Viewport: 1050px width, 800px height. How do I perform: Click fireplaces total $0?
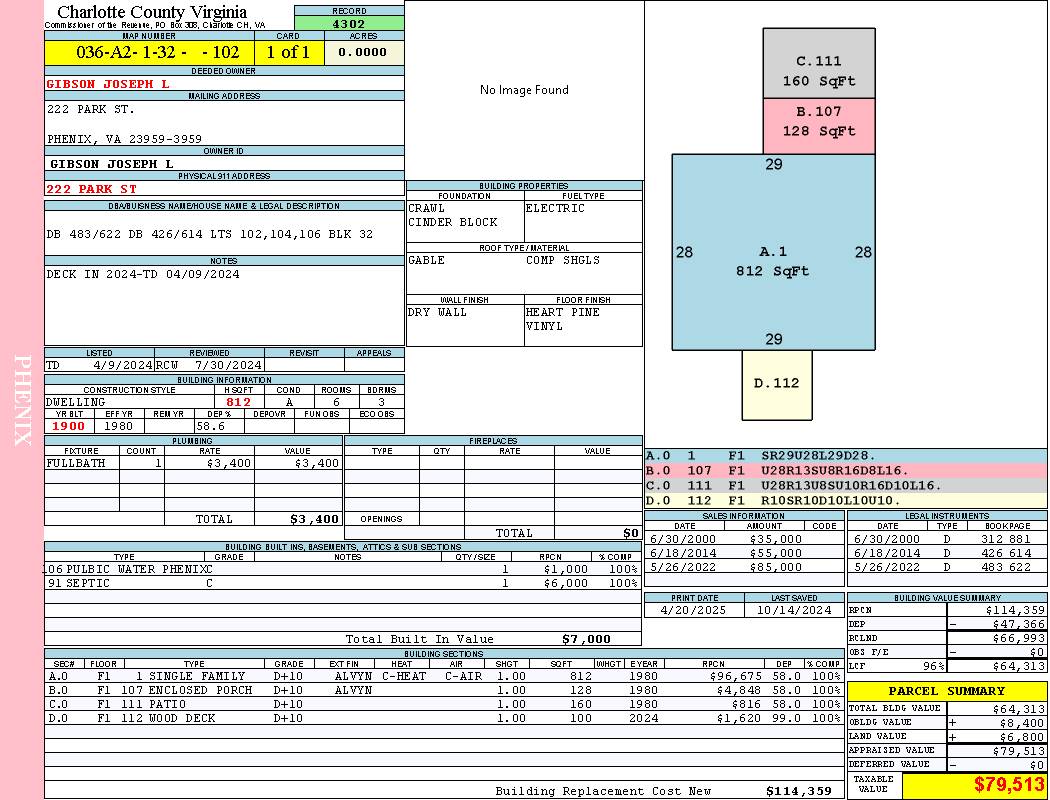point(631,533)
